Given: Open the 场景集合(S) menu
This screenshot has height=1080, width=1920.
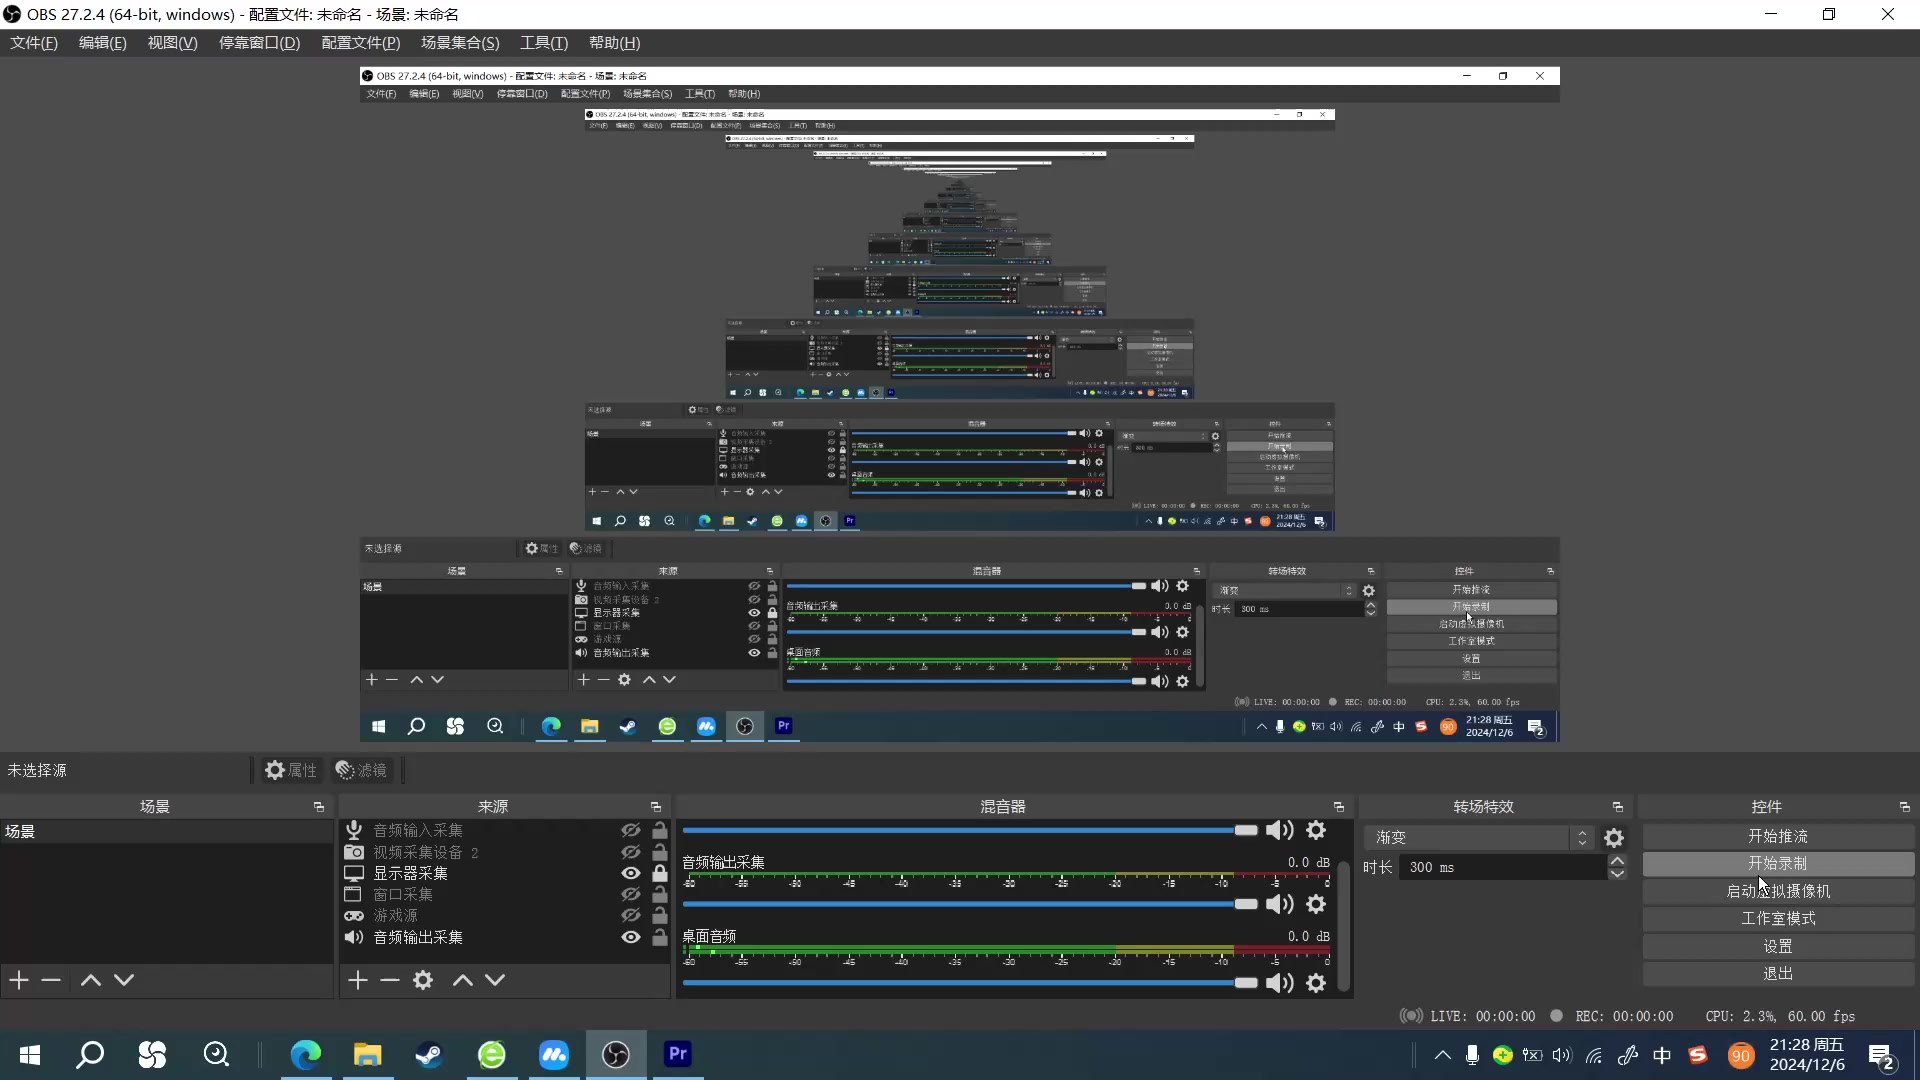Looking at the screenshot, I should (x=459, y=43).
